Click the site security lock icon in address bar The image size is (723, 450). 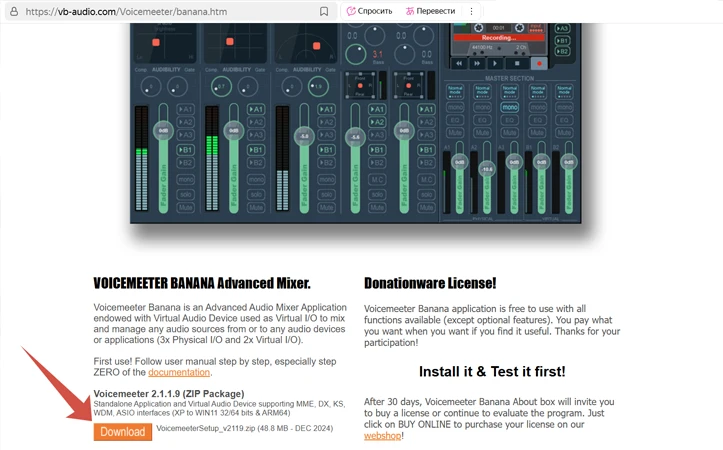pos(14,12)
